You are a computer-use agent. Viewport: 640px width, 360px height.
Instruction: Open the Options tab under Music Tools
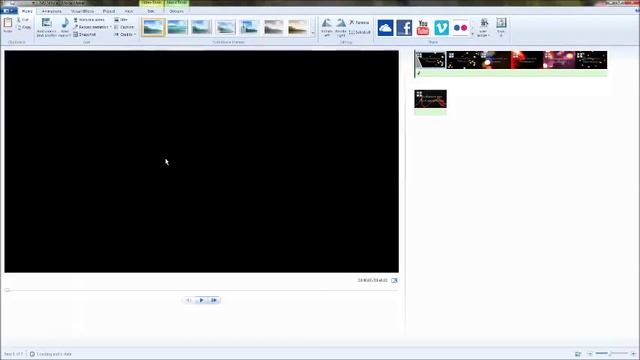click(x=176, y=11)
